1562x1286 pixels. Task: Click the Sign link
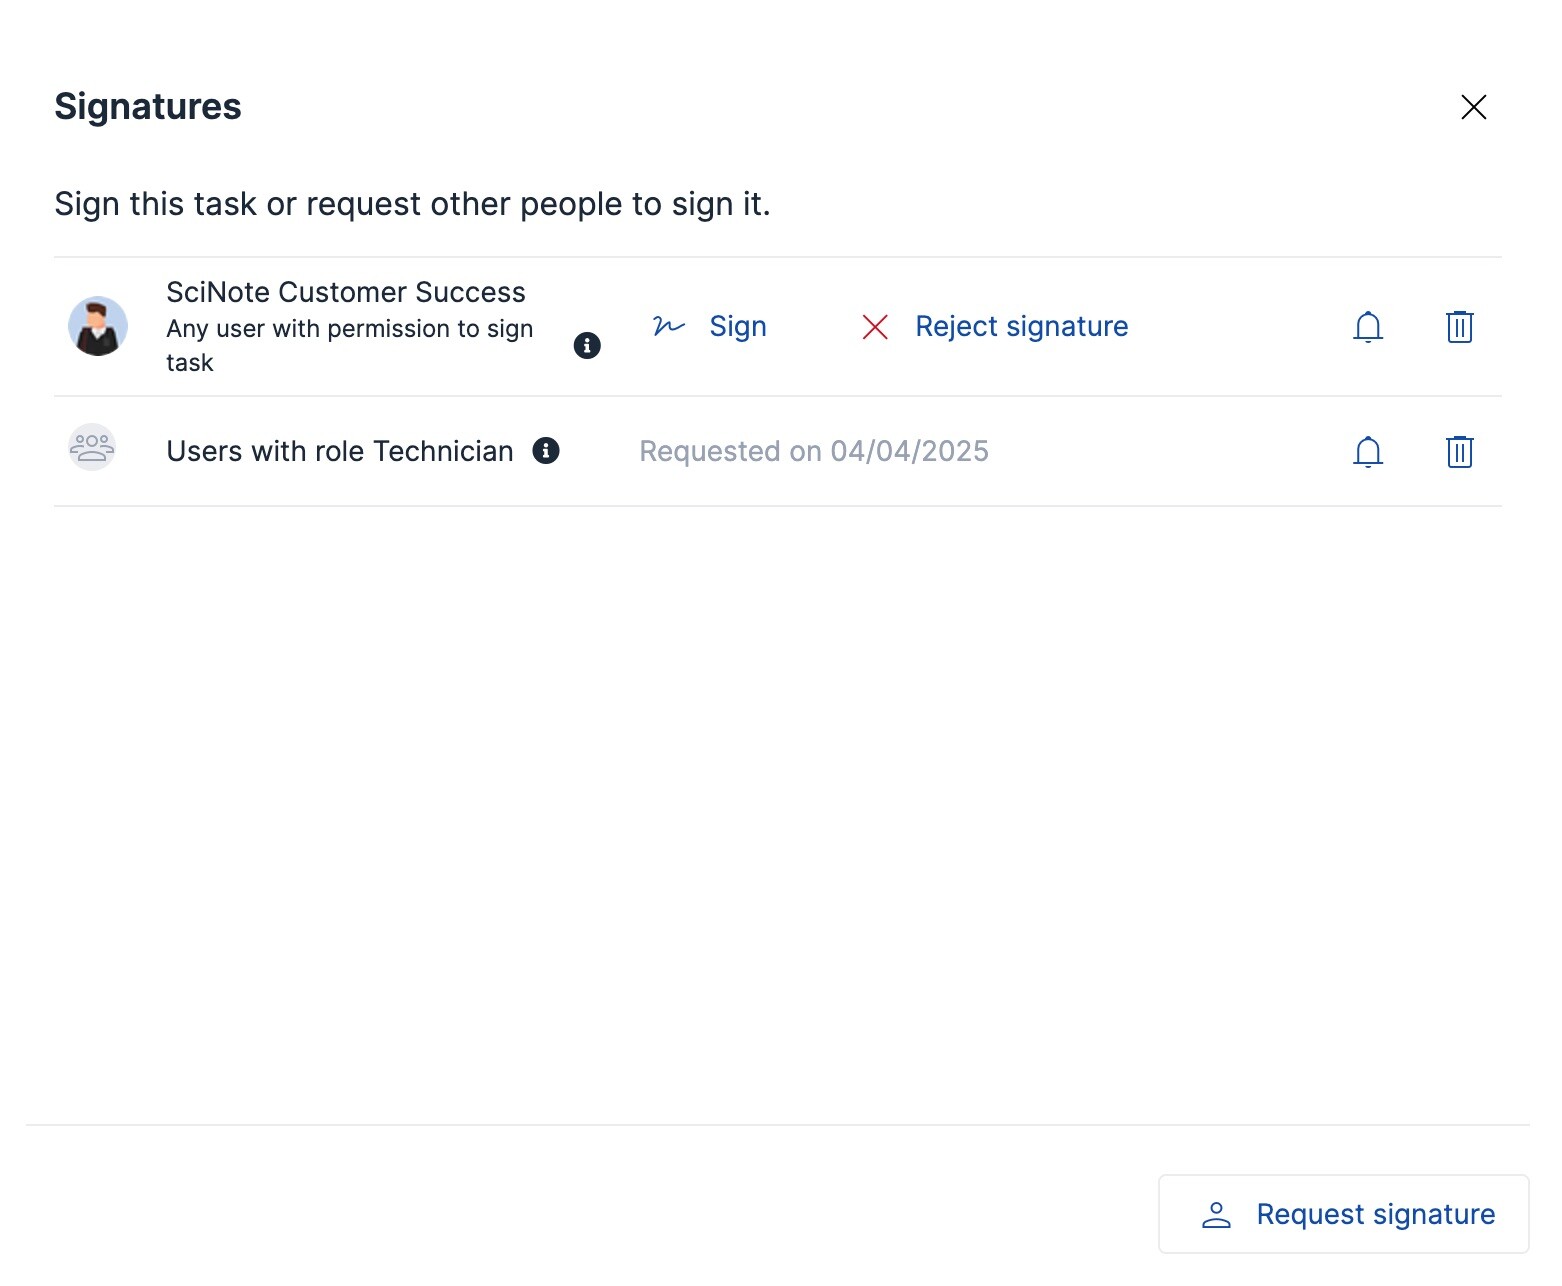coord(737,326)
